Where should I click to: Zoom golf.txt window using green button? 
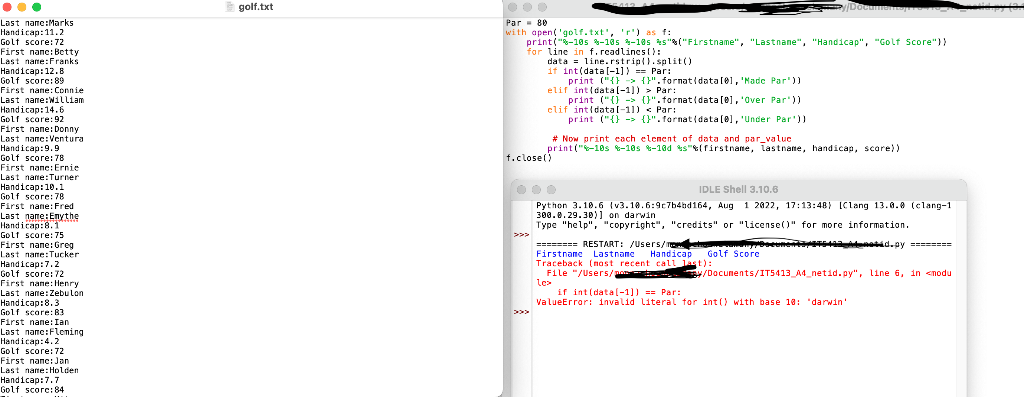pos(36,7)
